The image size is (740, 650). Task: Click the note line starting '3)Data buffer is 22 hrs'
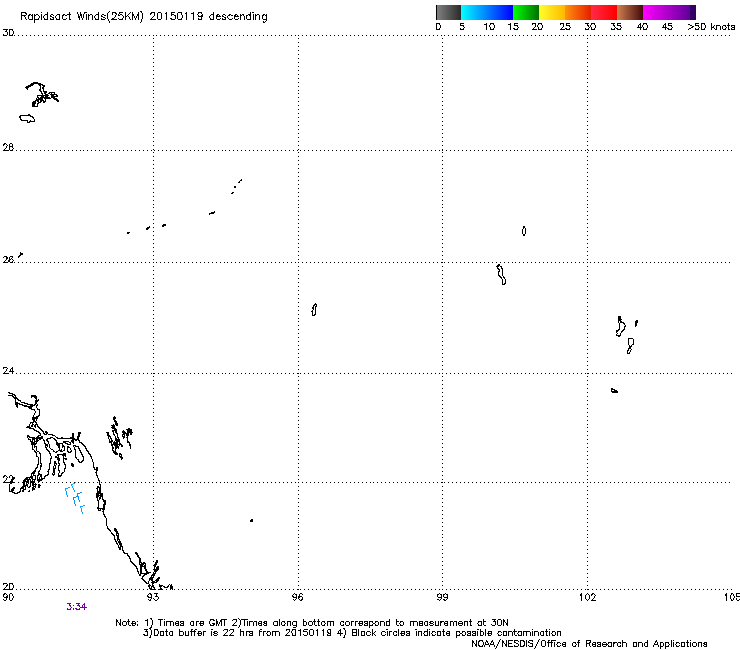(x=352, y=633)
